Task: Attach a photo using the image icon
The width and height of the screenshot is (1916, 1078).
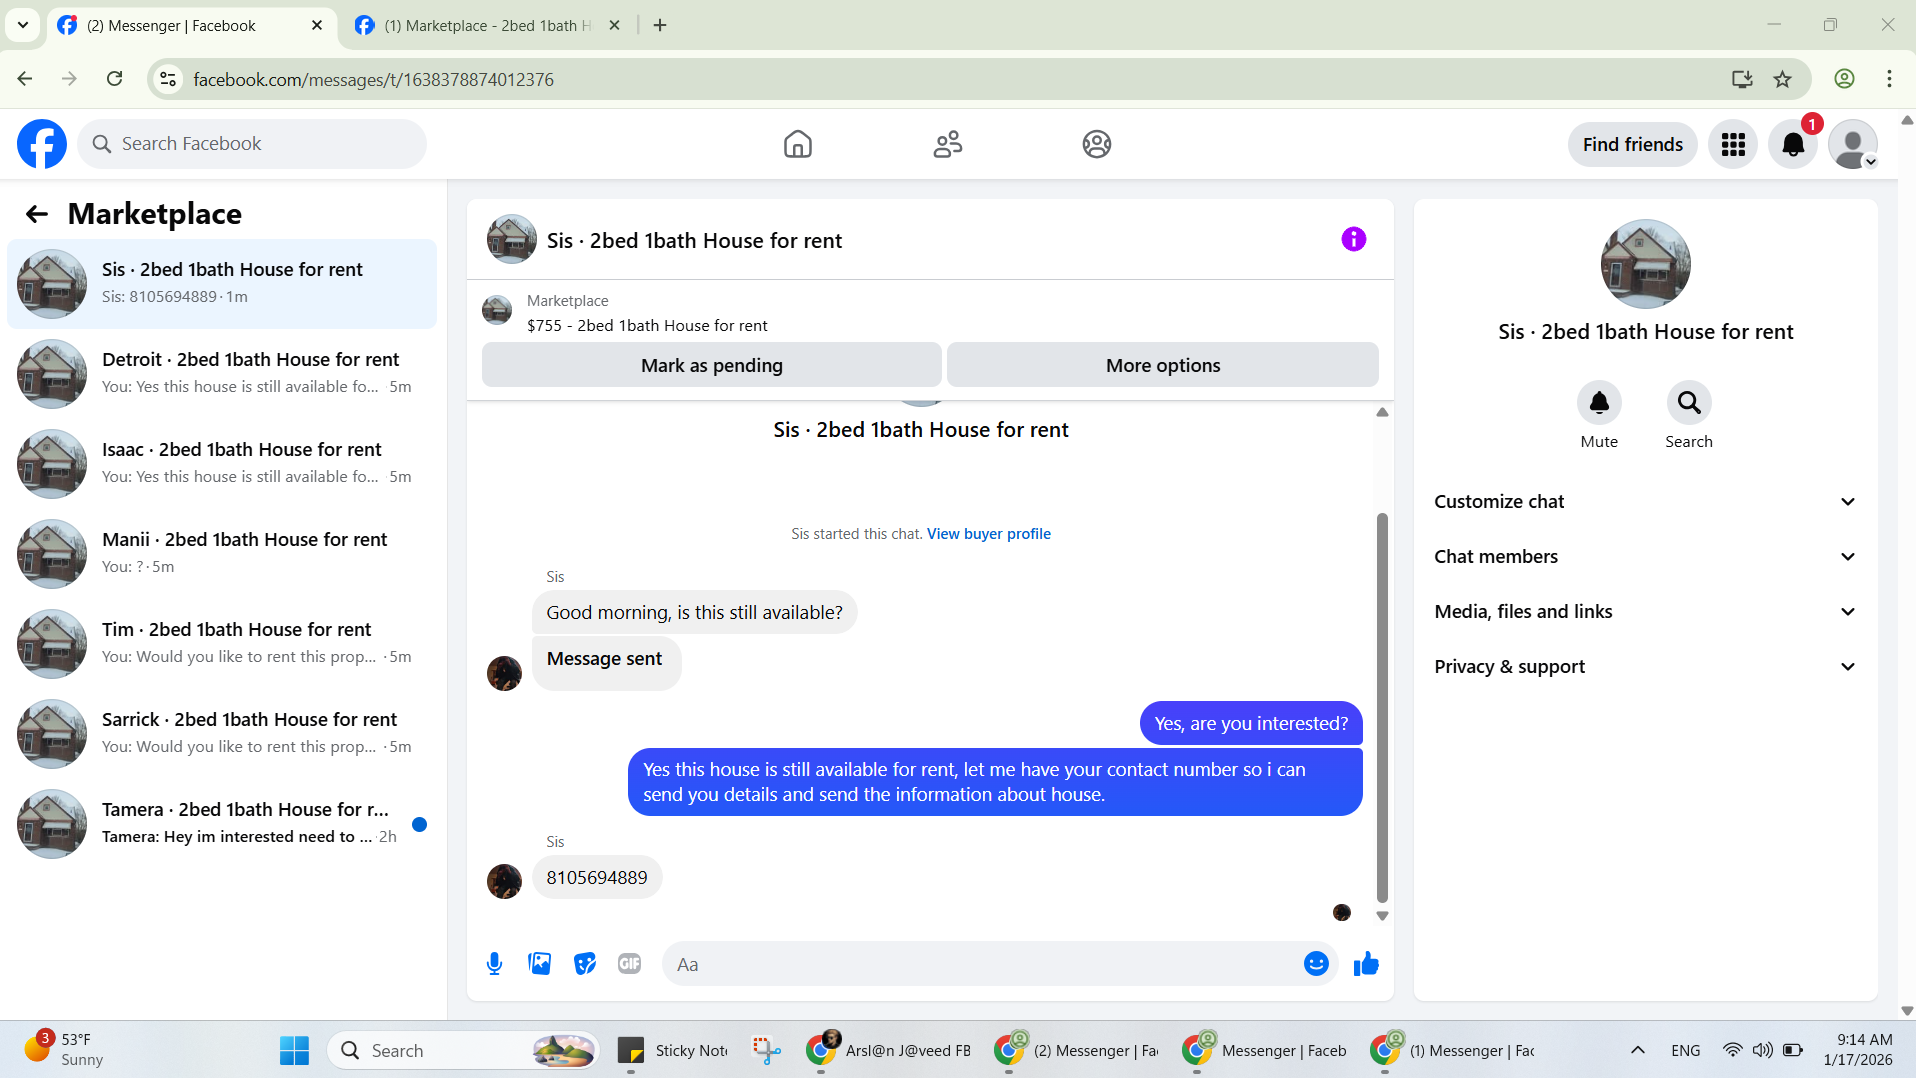Action: pos(539,964)
